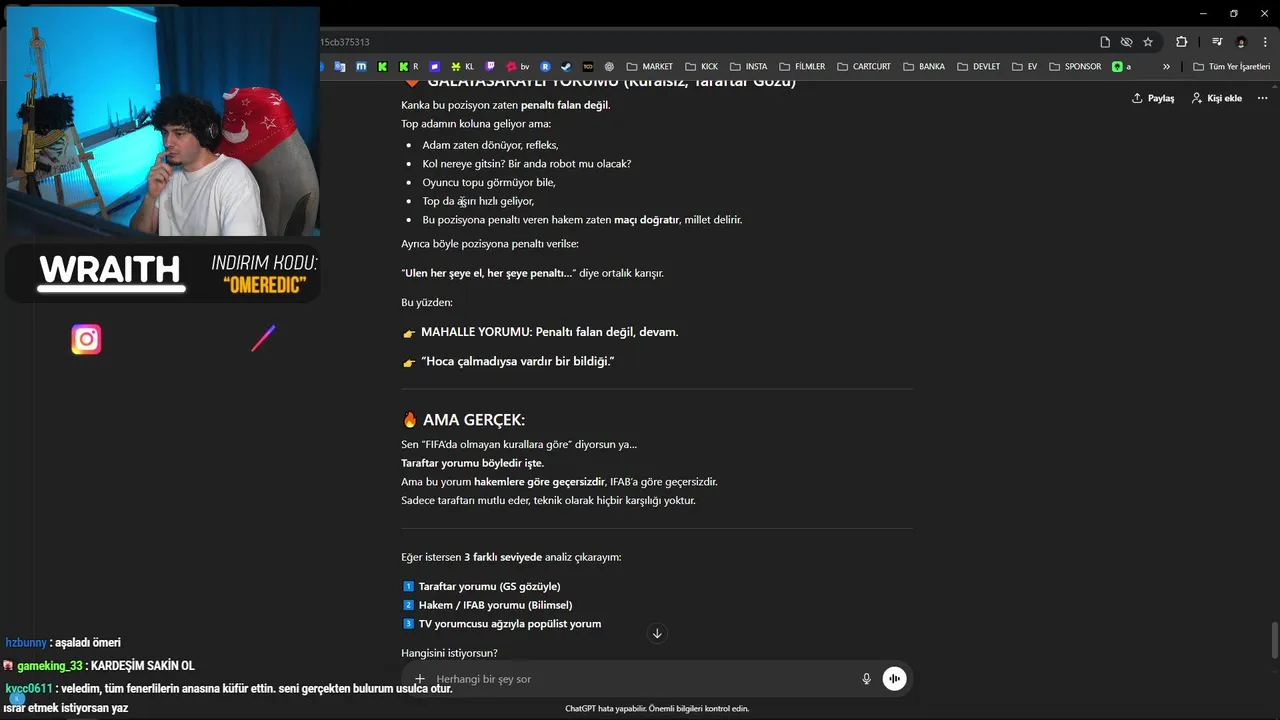Open the Tüm Yer İşaretleri folder
Viewport: 1280px width, 720px height.
tap(1232, 67)
